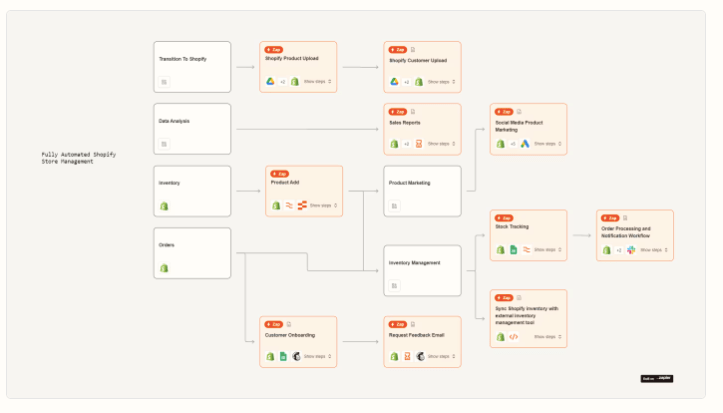Click Google Sheets icon in Stock Tracking card
The image size is (723, 413).
click(x=513, y=250)
